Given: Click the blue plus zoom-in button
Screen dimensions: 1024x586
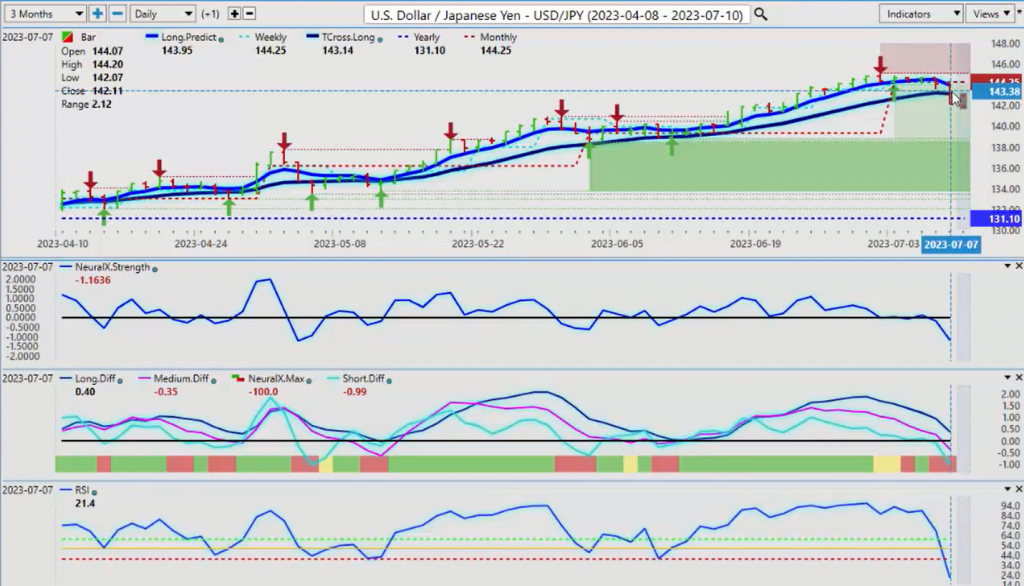Looking at the screenshot, I should [98, 14].
